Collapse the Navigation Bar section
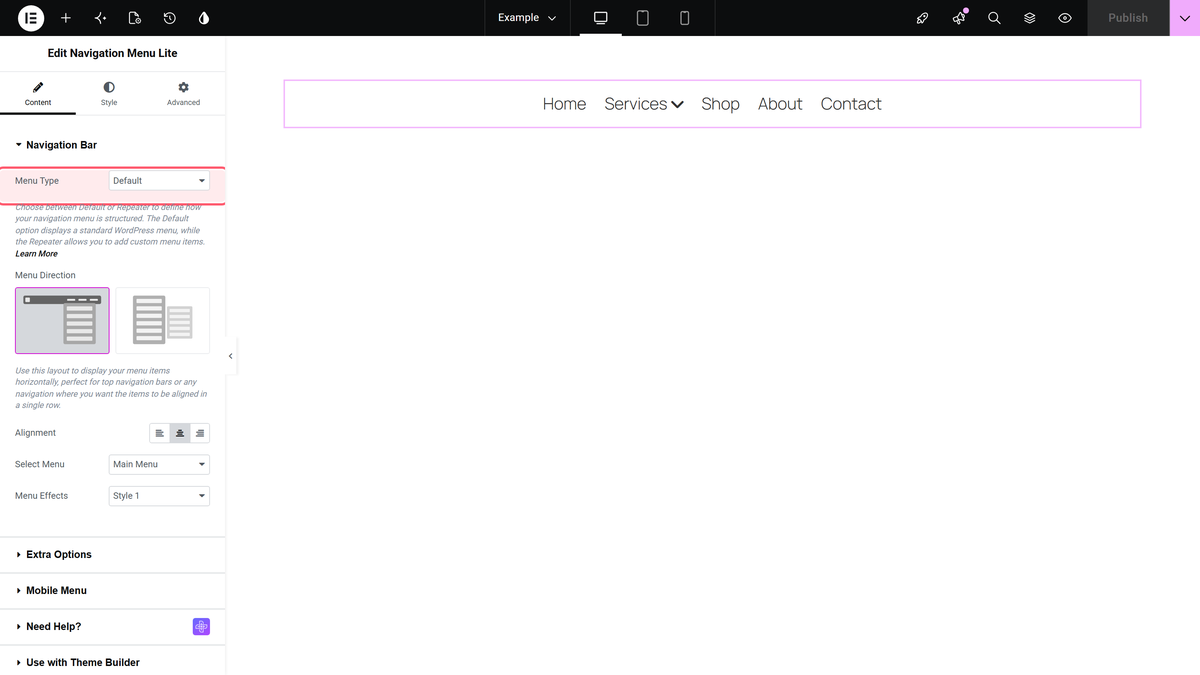This screenshot has height=675, width=1200. pos(112,145)
